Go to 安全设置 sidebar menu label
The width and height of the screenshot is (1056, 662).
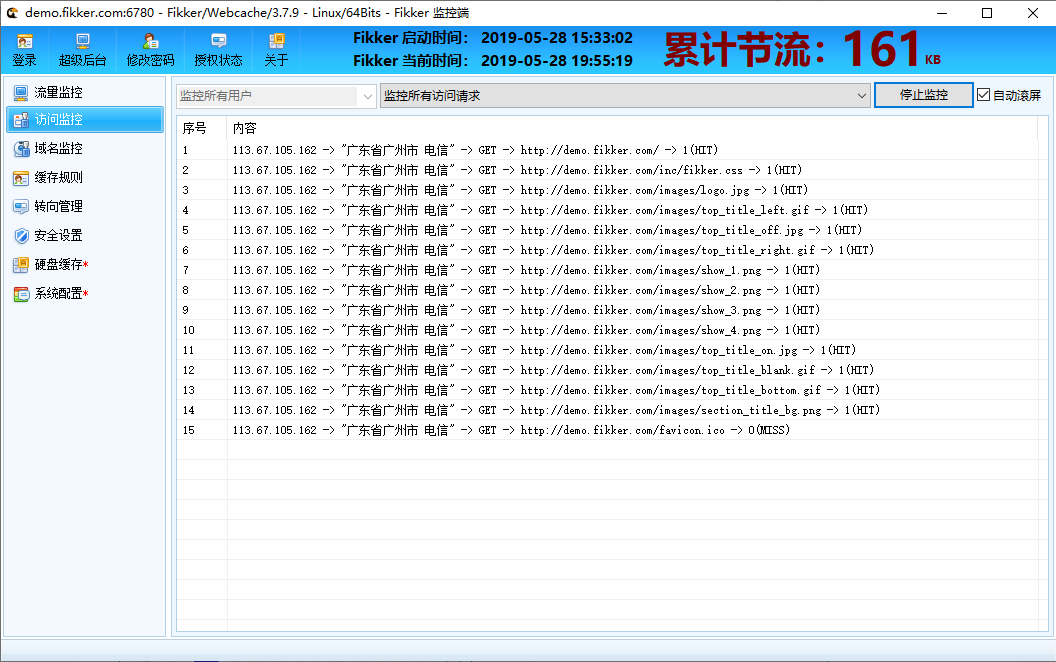59,235
